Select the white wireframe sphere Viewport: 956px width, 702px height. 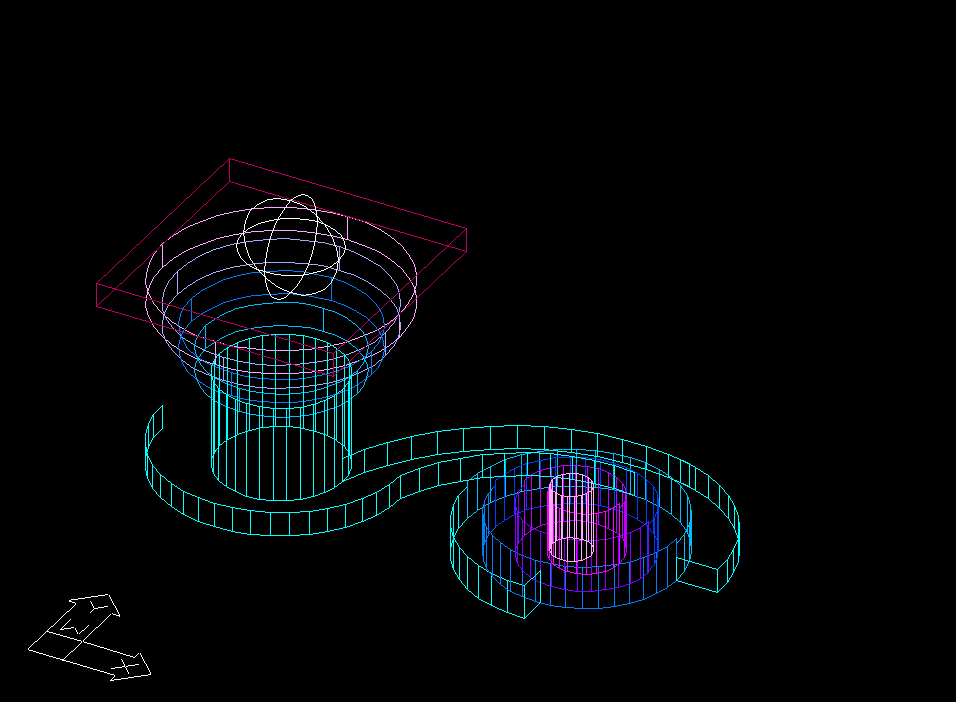(x=292, y=246)
